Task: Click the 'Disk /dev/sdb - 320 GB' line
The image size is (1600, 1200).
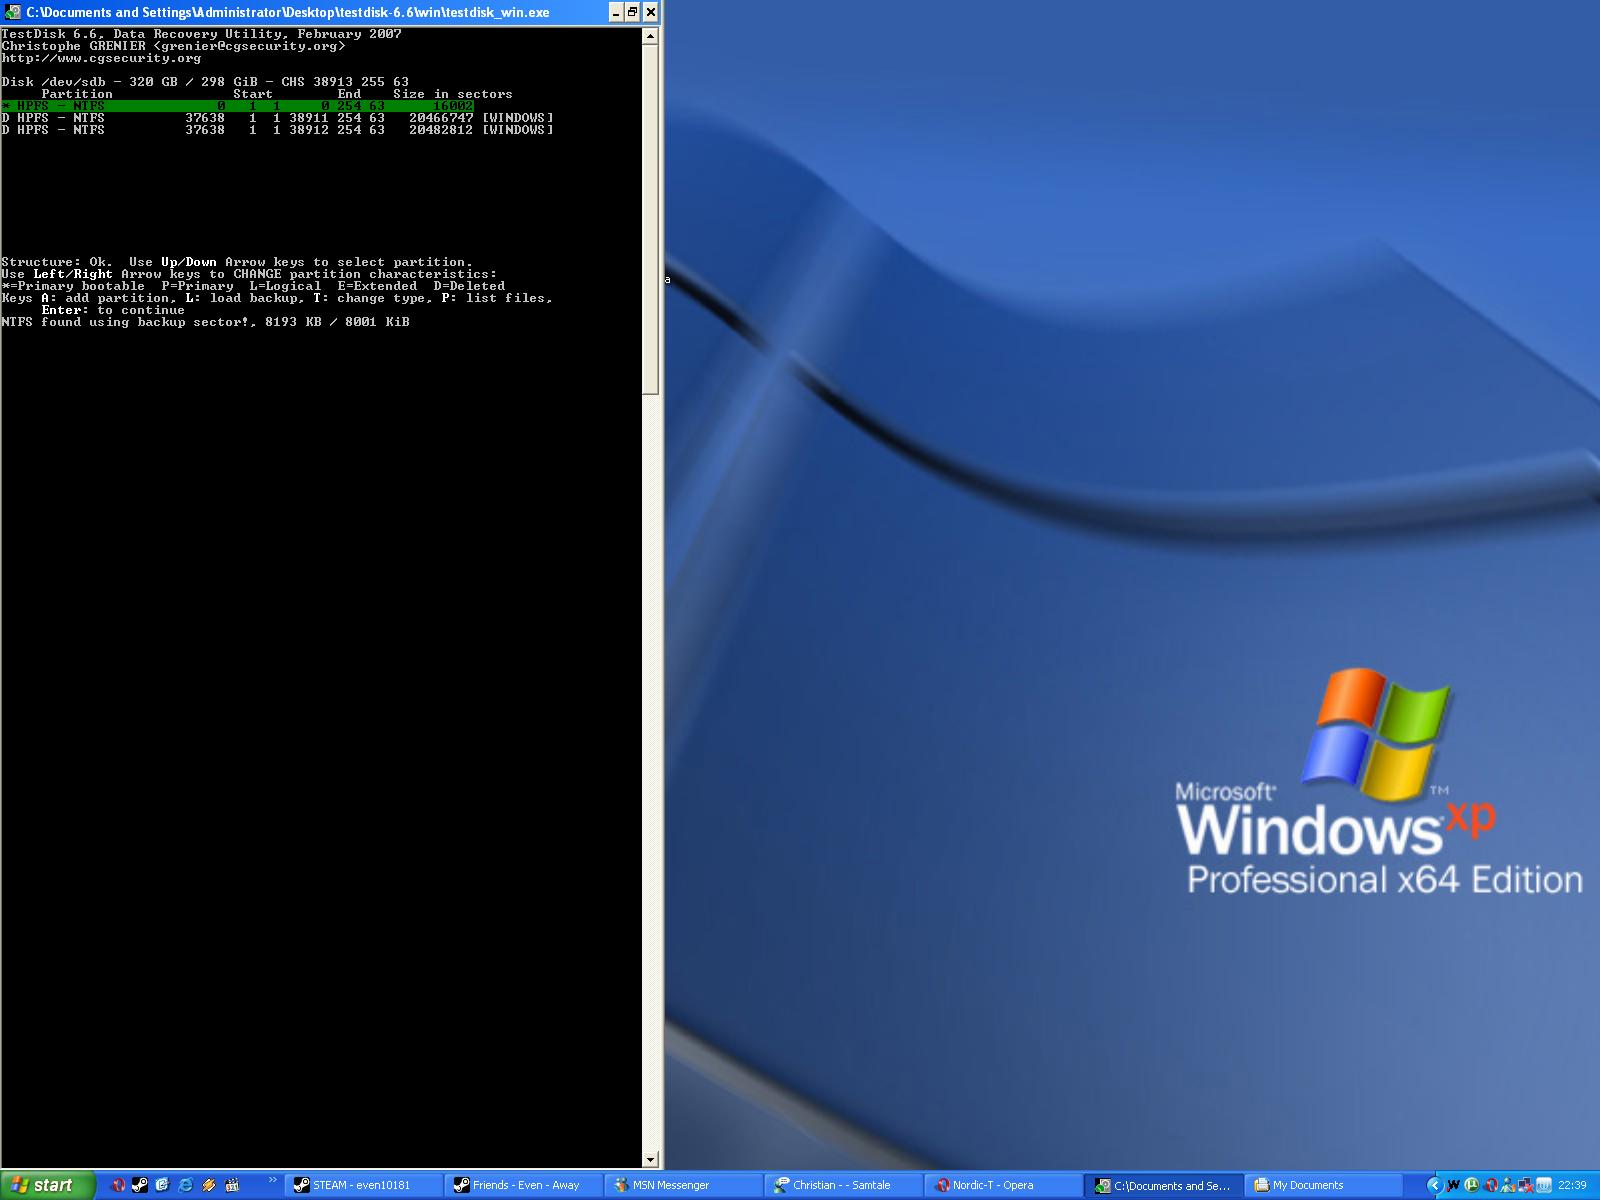Action: 205,82
